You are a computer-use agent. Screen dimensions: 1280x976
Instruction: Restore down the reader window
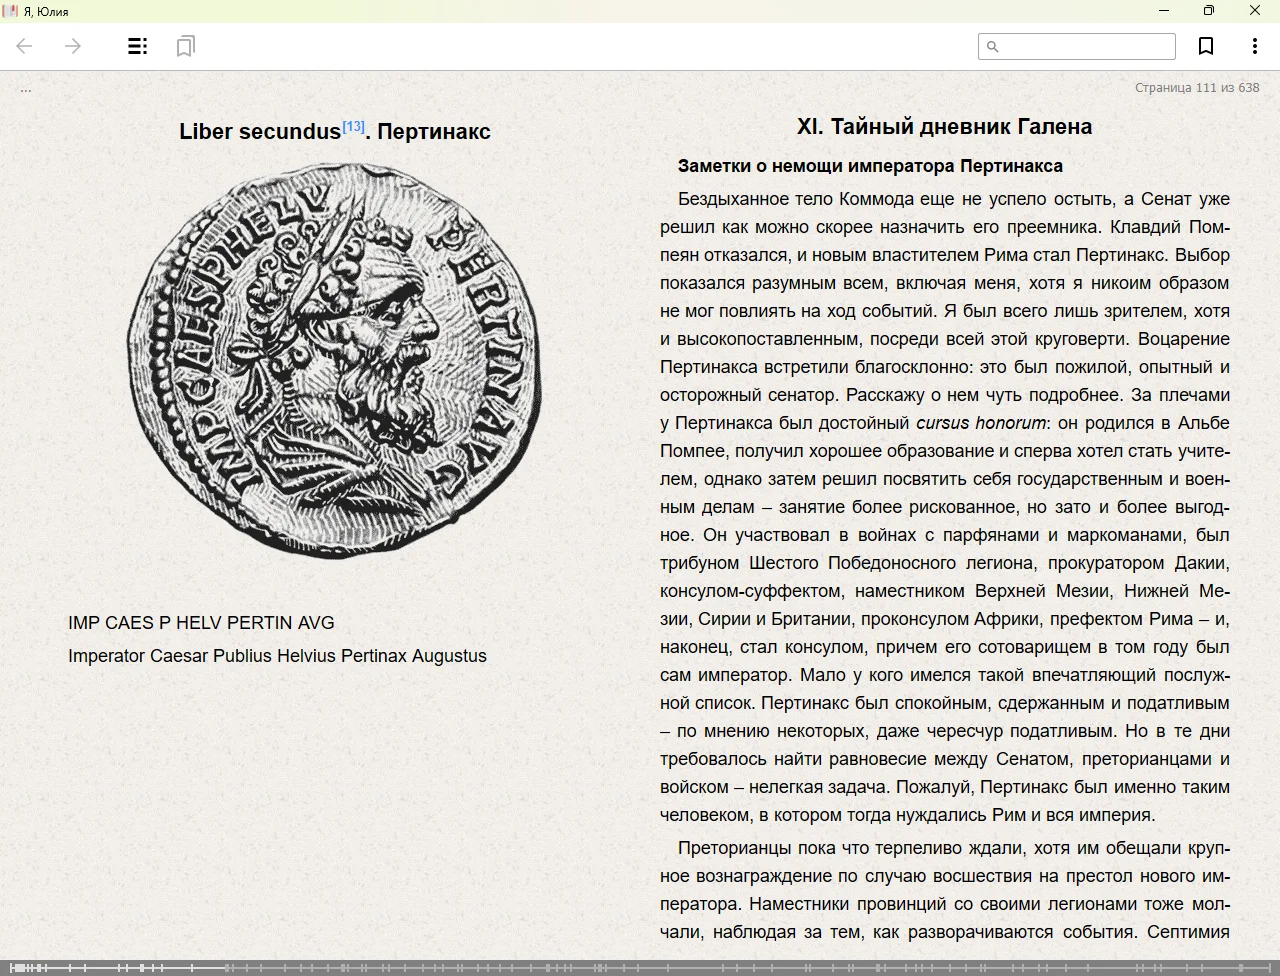(1209, 11)
